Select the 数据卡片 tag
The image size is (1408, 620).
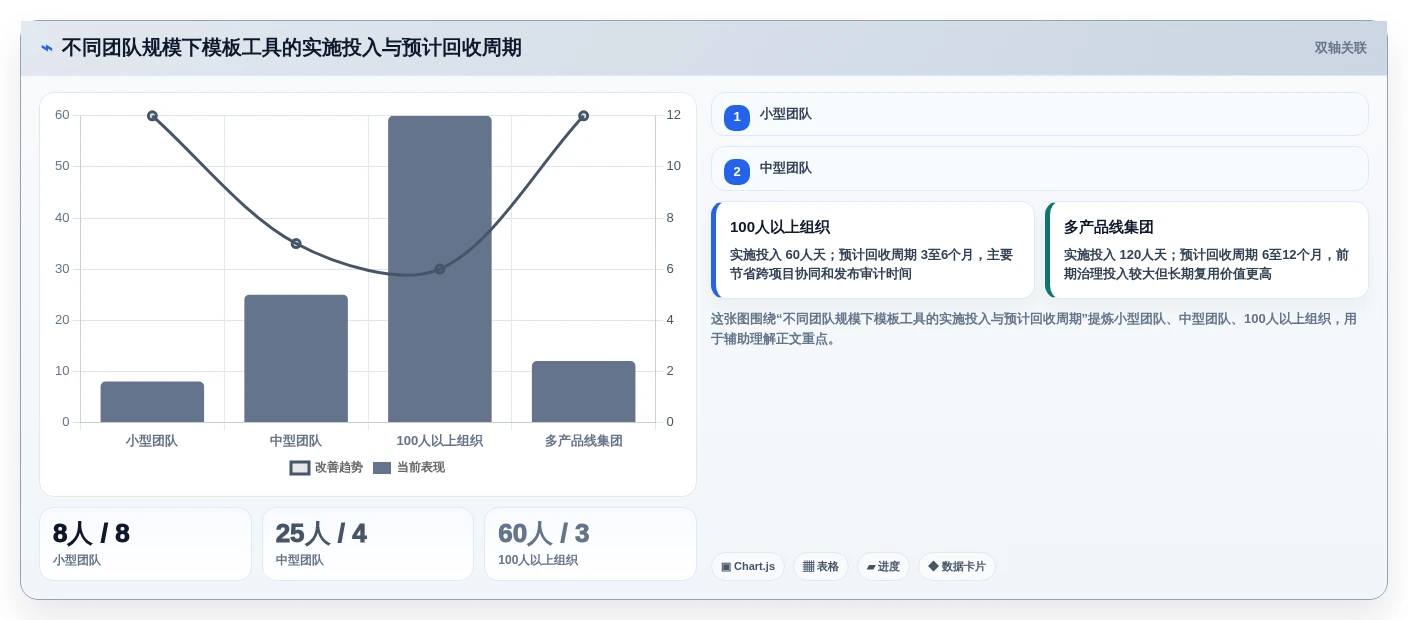957,567
